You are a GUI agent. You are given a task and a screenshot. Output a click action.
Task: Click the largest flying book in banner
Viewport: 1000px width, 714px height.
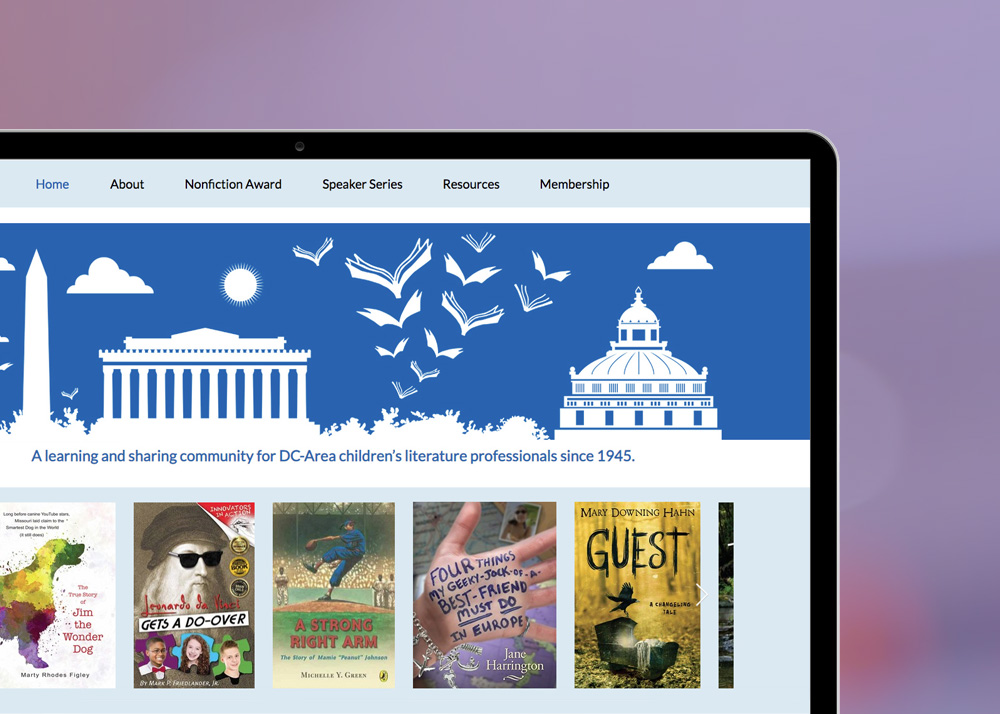[x=390, y=266]
